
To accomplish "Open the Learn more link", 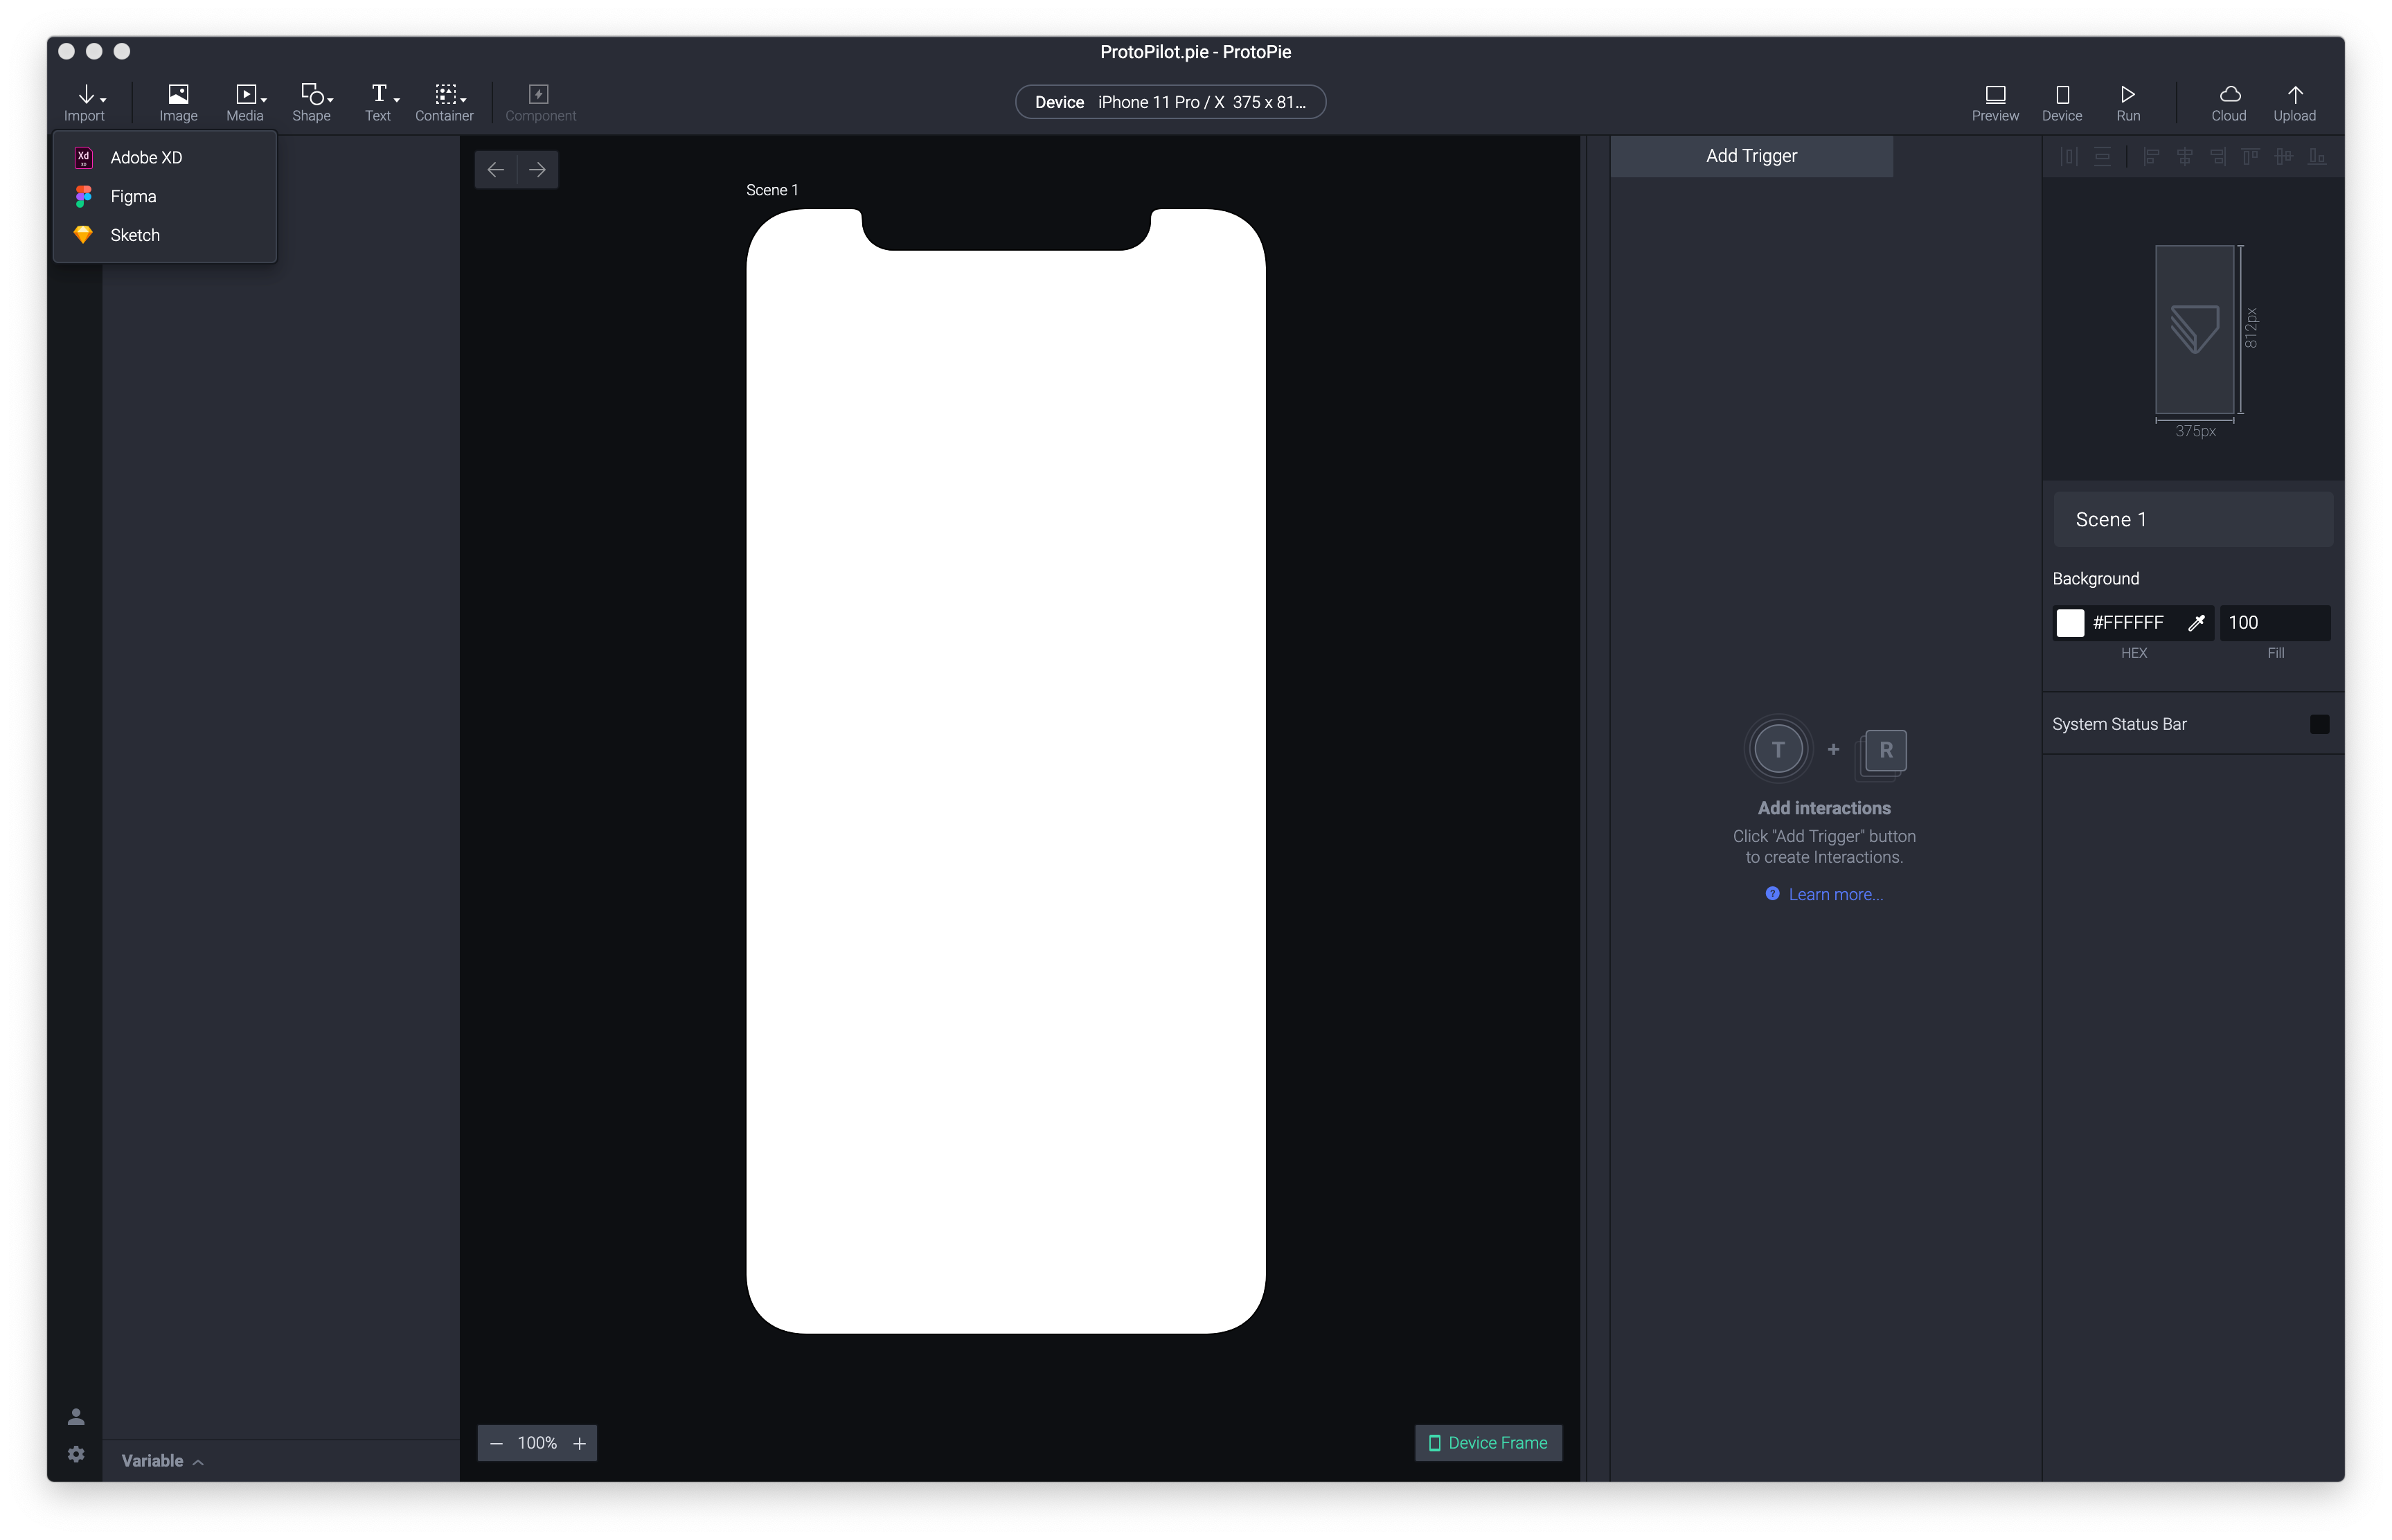I will (1834, 895).
